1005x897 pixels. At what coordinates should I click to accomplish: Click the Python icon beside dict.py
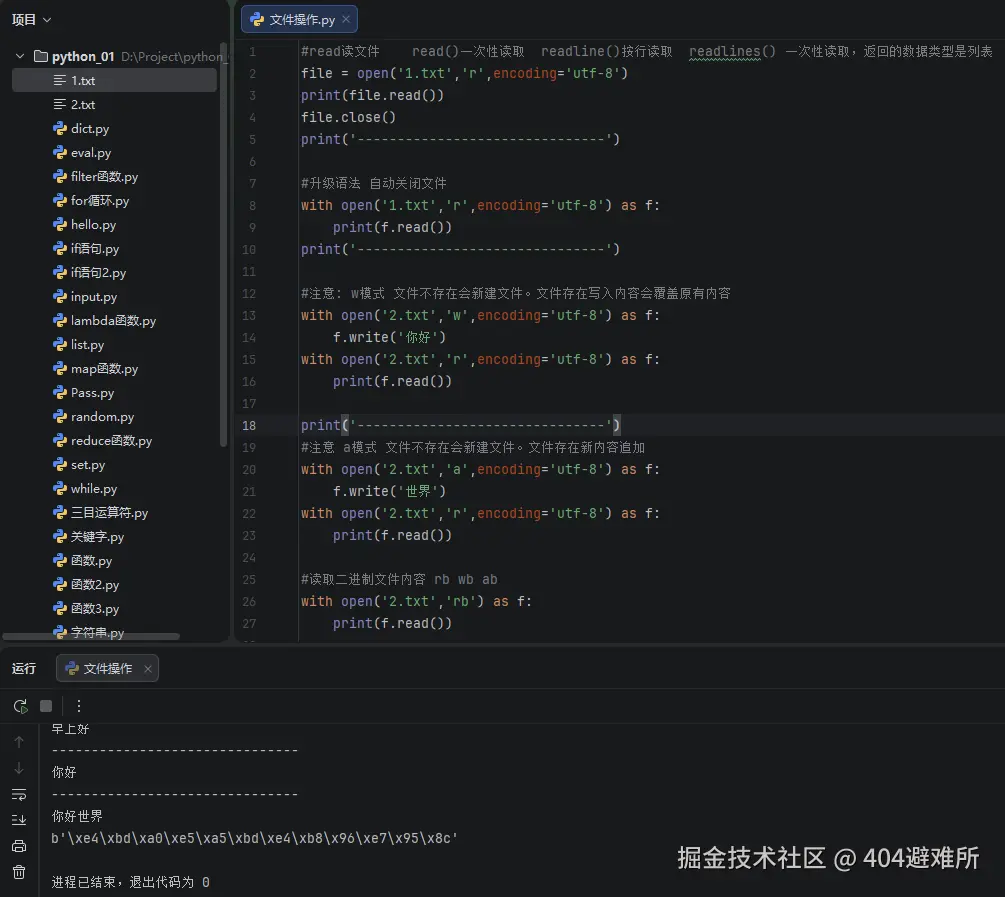click(60, 128)
